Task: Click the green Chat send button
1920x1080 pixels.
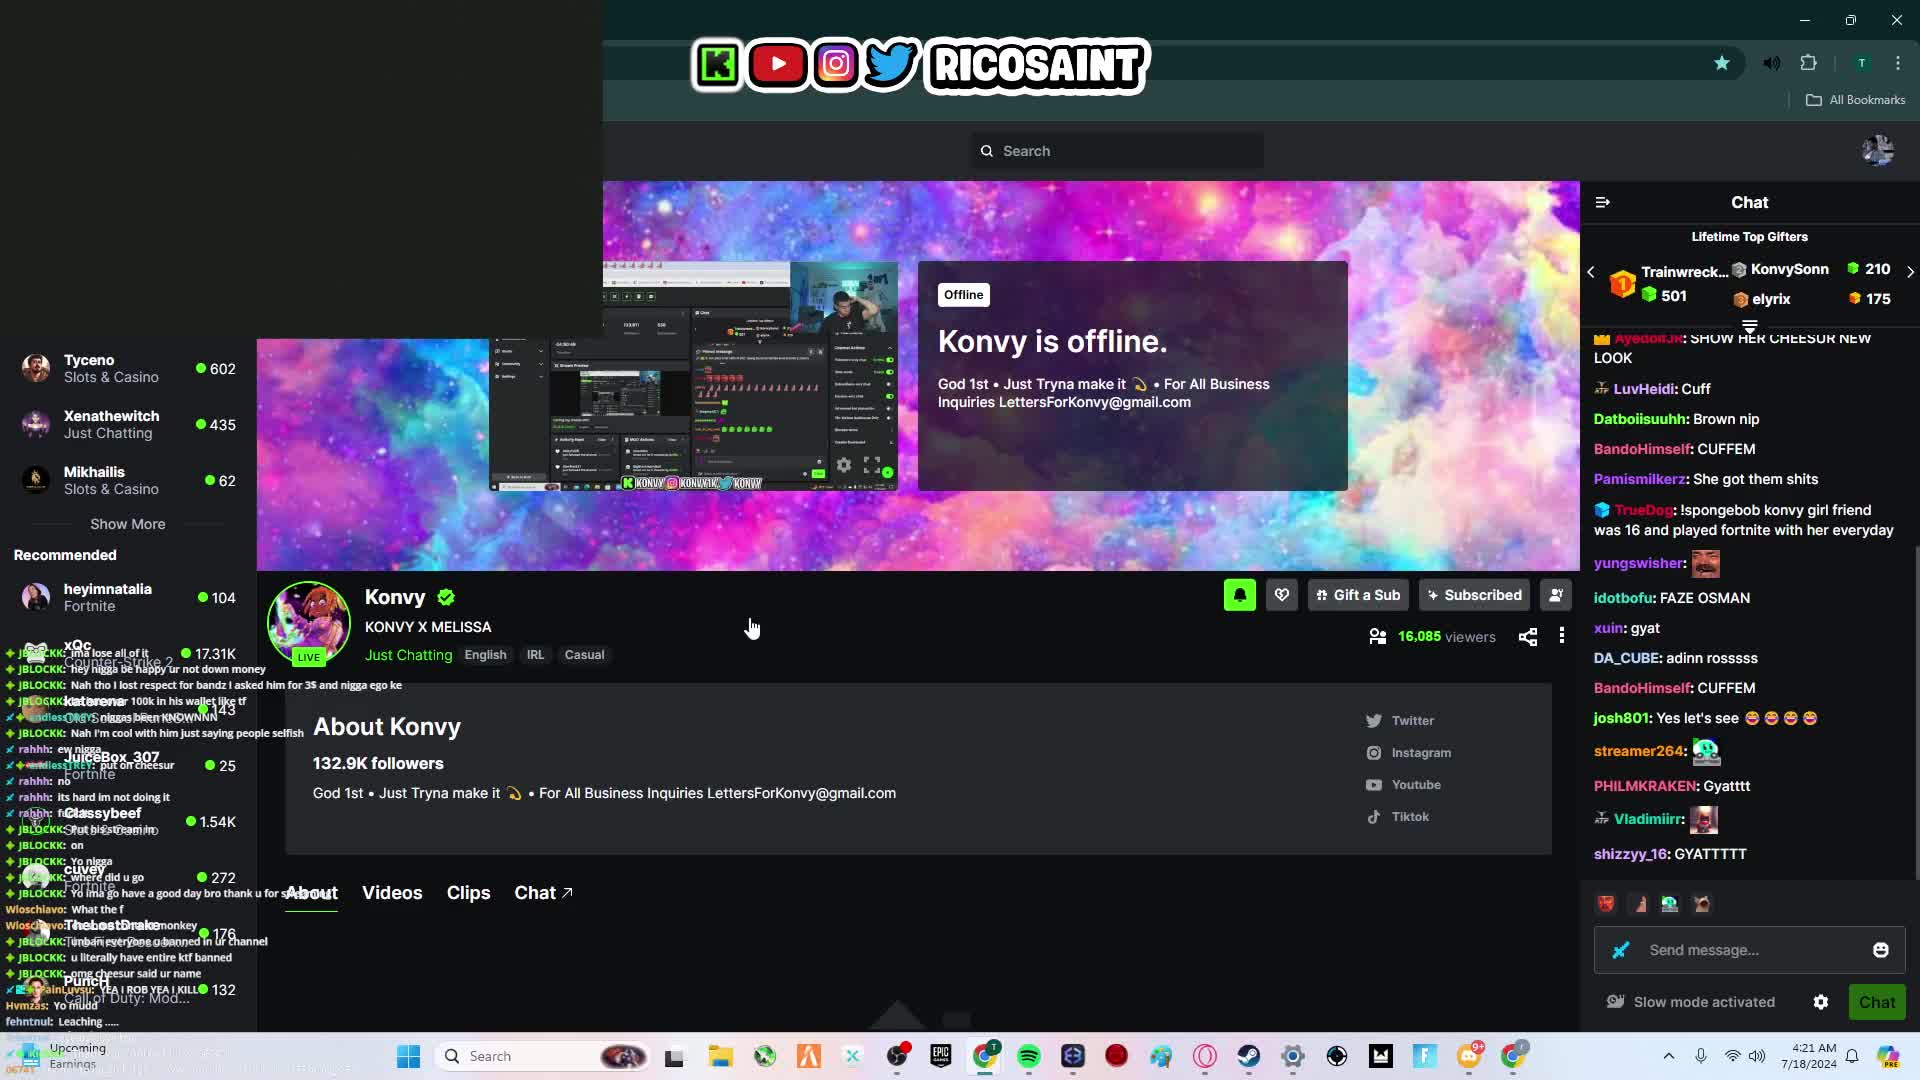Action: (1877, 1001)
